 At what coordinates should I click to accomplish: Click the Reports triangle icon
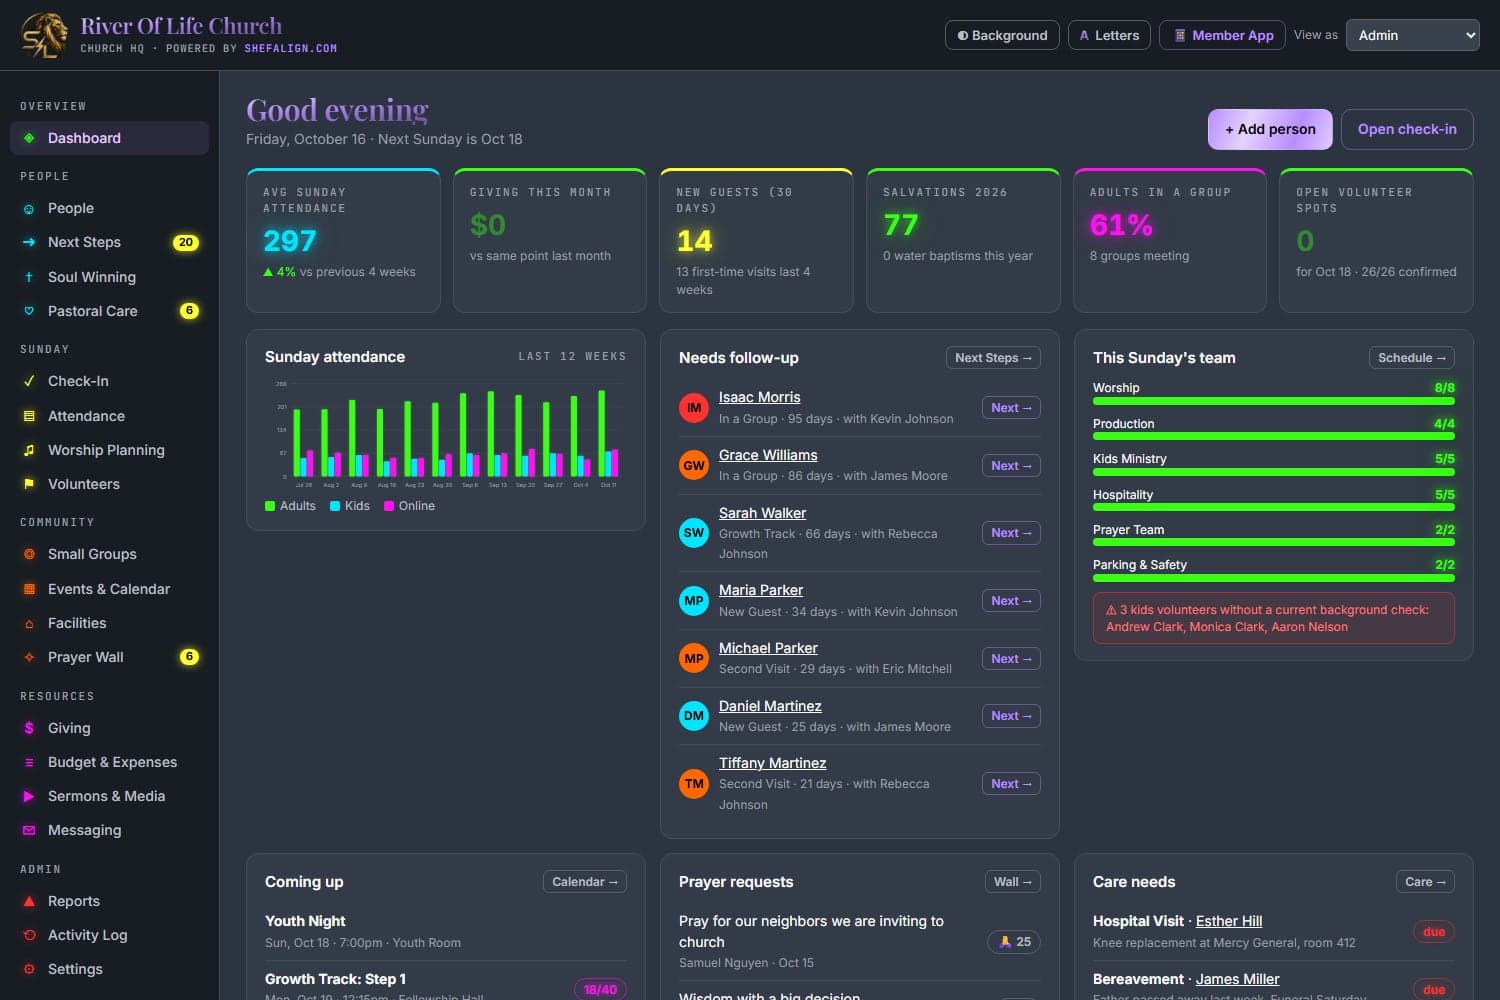[x=29, y=901]
